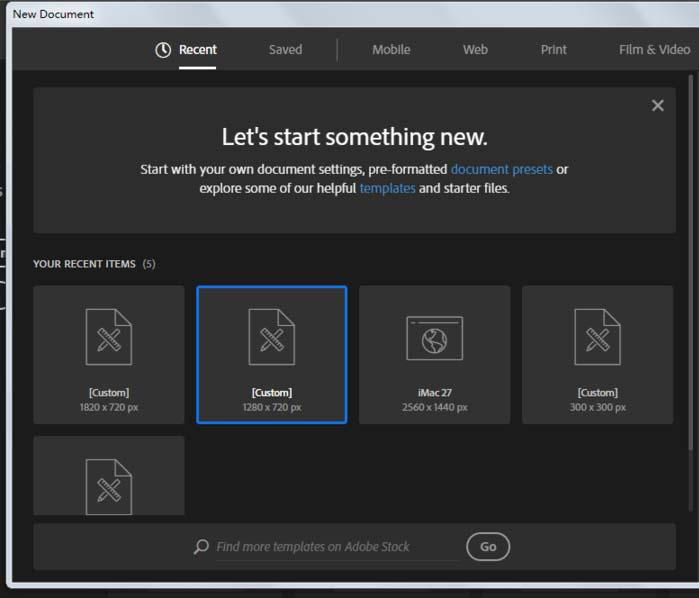Follow the 'document presets' link
699x598 pixels.
(502, 169)
